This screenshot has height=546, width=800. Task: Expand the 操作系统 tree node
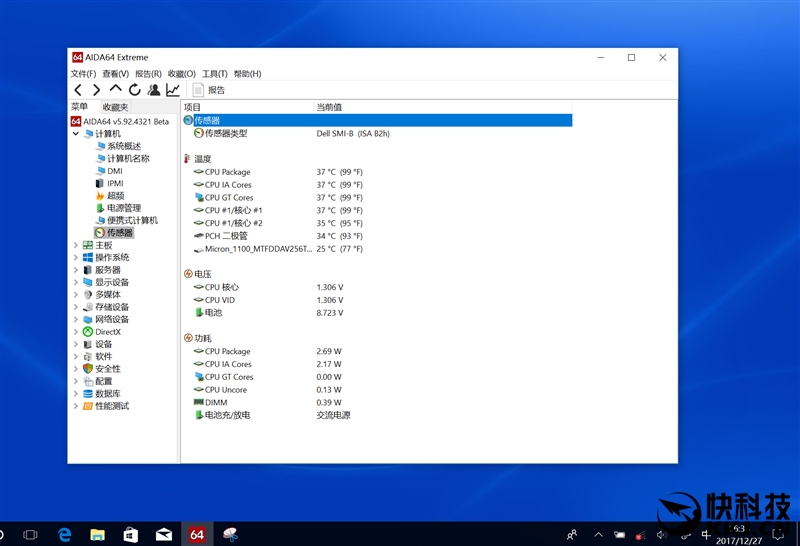[76, 257]
